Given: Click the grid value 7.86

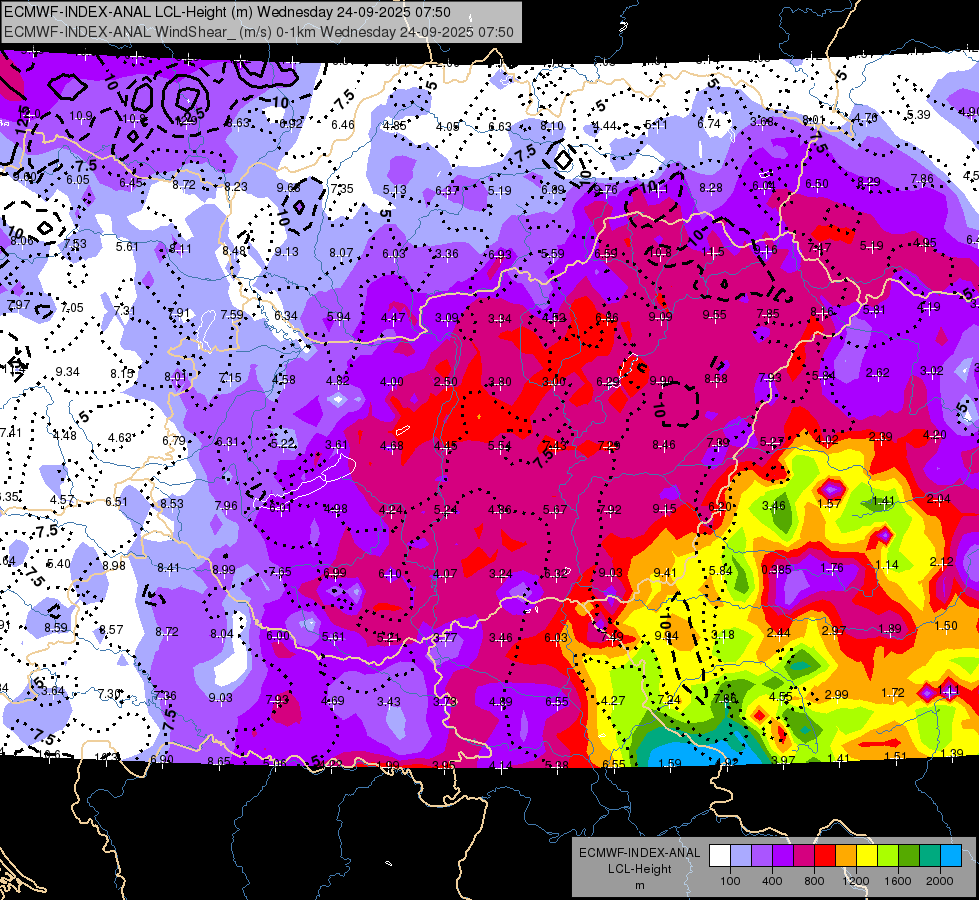Looking at the screenshot, I should (x=922, y=179).
